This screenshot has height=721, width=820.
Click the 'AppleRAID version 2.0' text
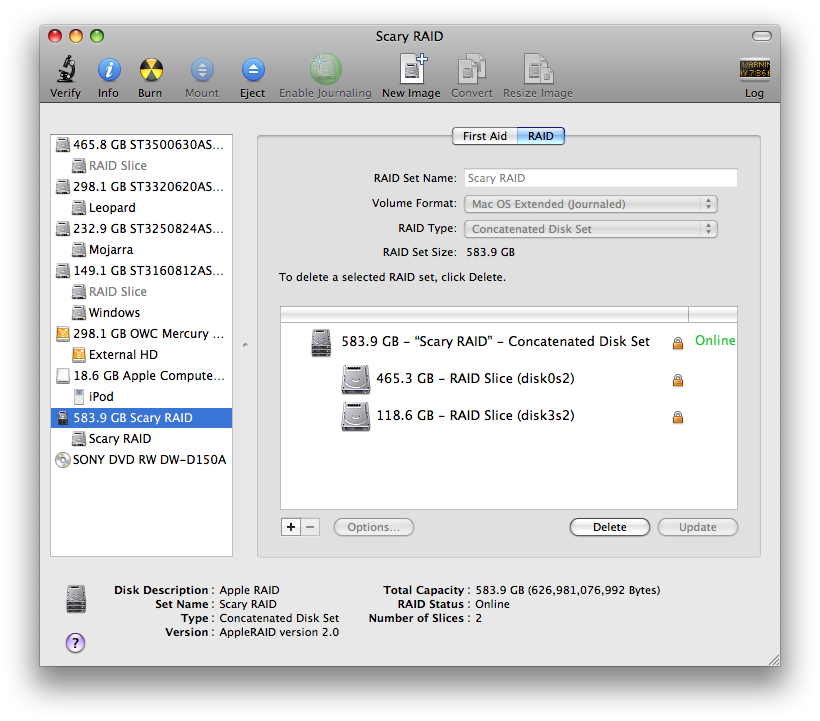click(279, 632)
